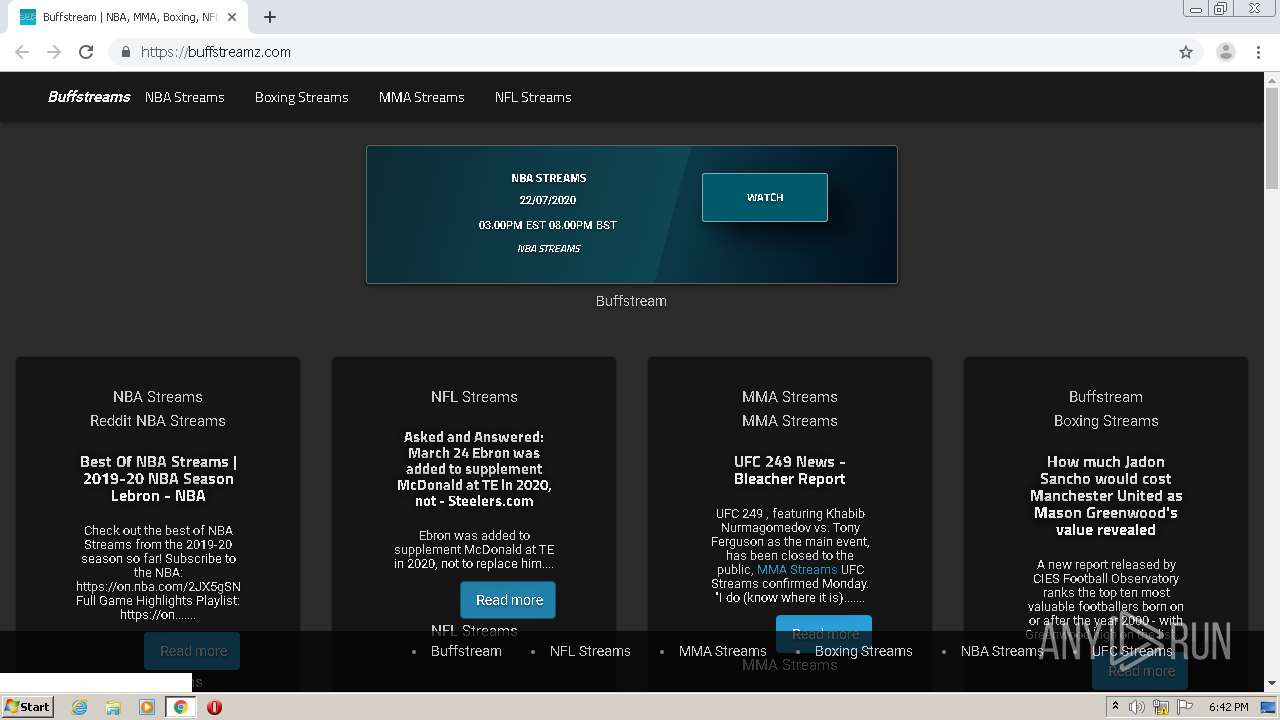Open Best Of NBA Streams article title

158,478
